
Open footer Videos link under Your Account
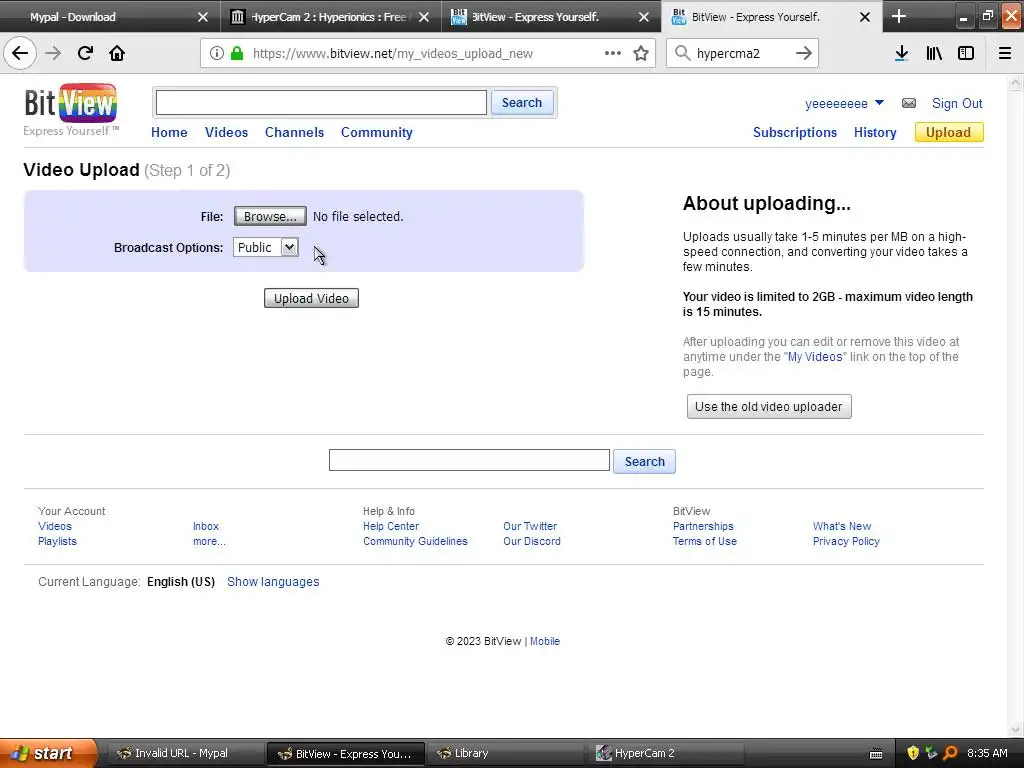[55, 526]
